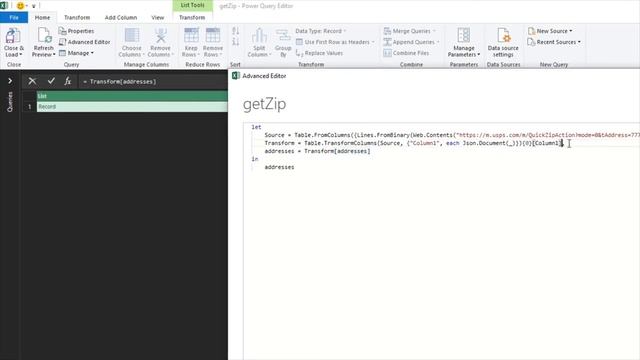The width and height of the screenshot is (640, 360).
Task: Click the Keep Rows icon
Action: pyautogui.click(x=191, y=36)
